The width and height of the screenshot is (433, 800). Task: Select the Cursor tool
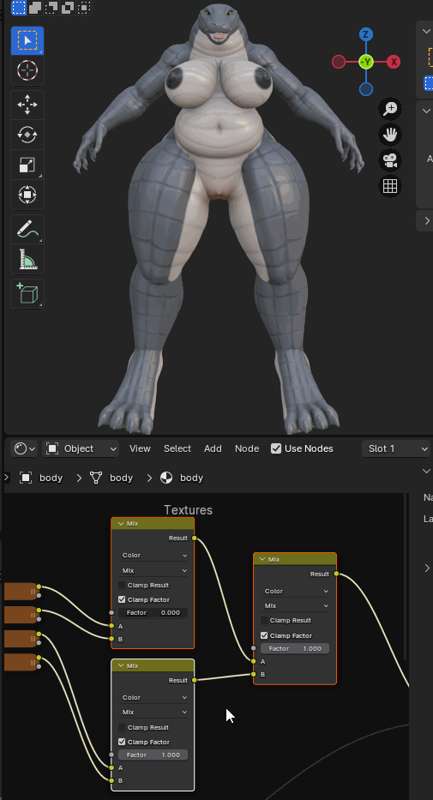coord(28,70)
